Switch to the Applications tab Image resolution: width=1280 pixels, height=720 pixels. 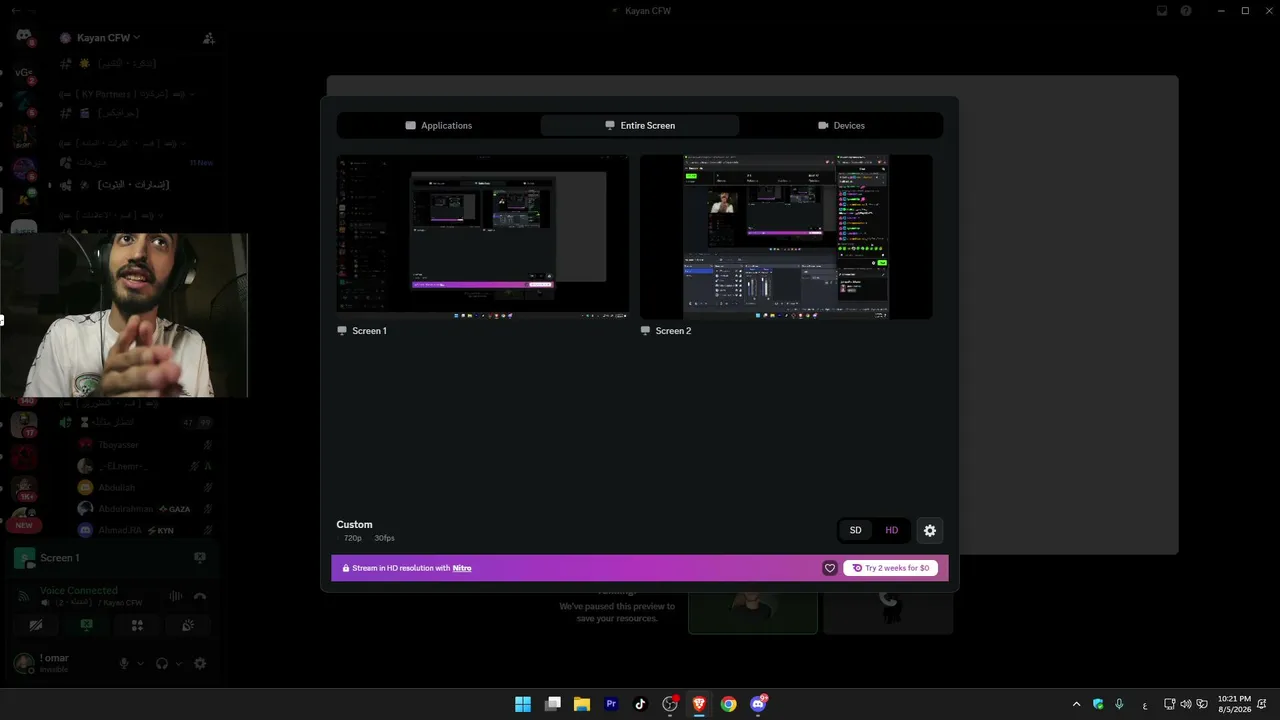[439, 125]
